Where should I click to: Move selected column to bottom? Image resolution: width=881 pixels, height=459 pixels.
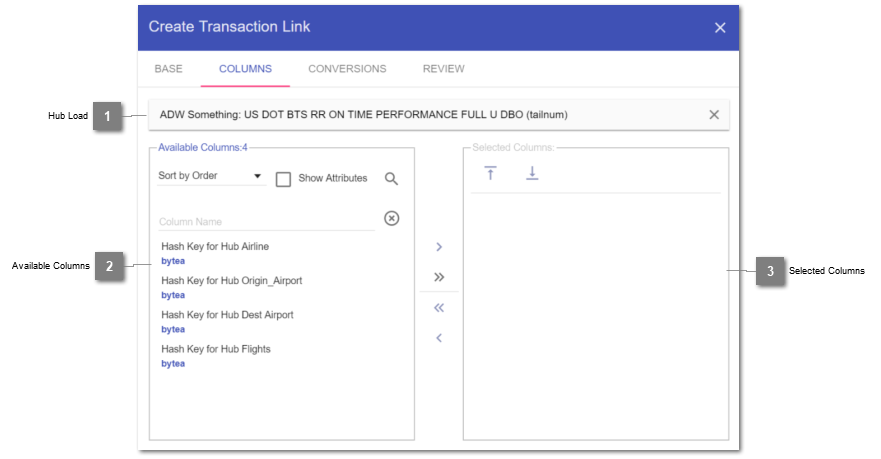tap(532, 173)
